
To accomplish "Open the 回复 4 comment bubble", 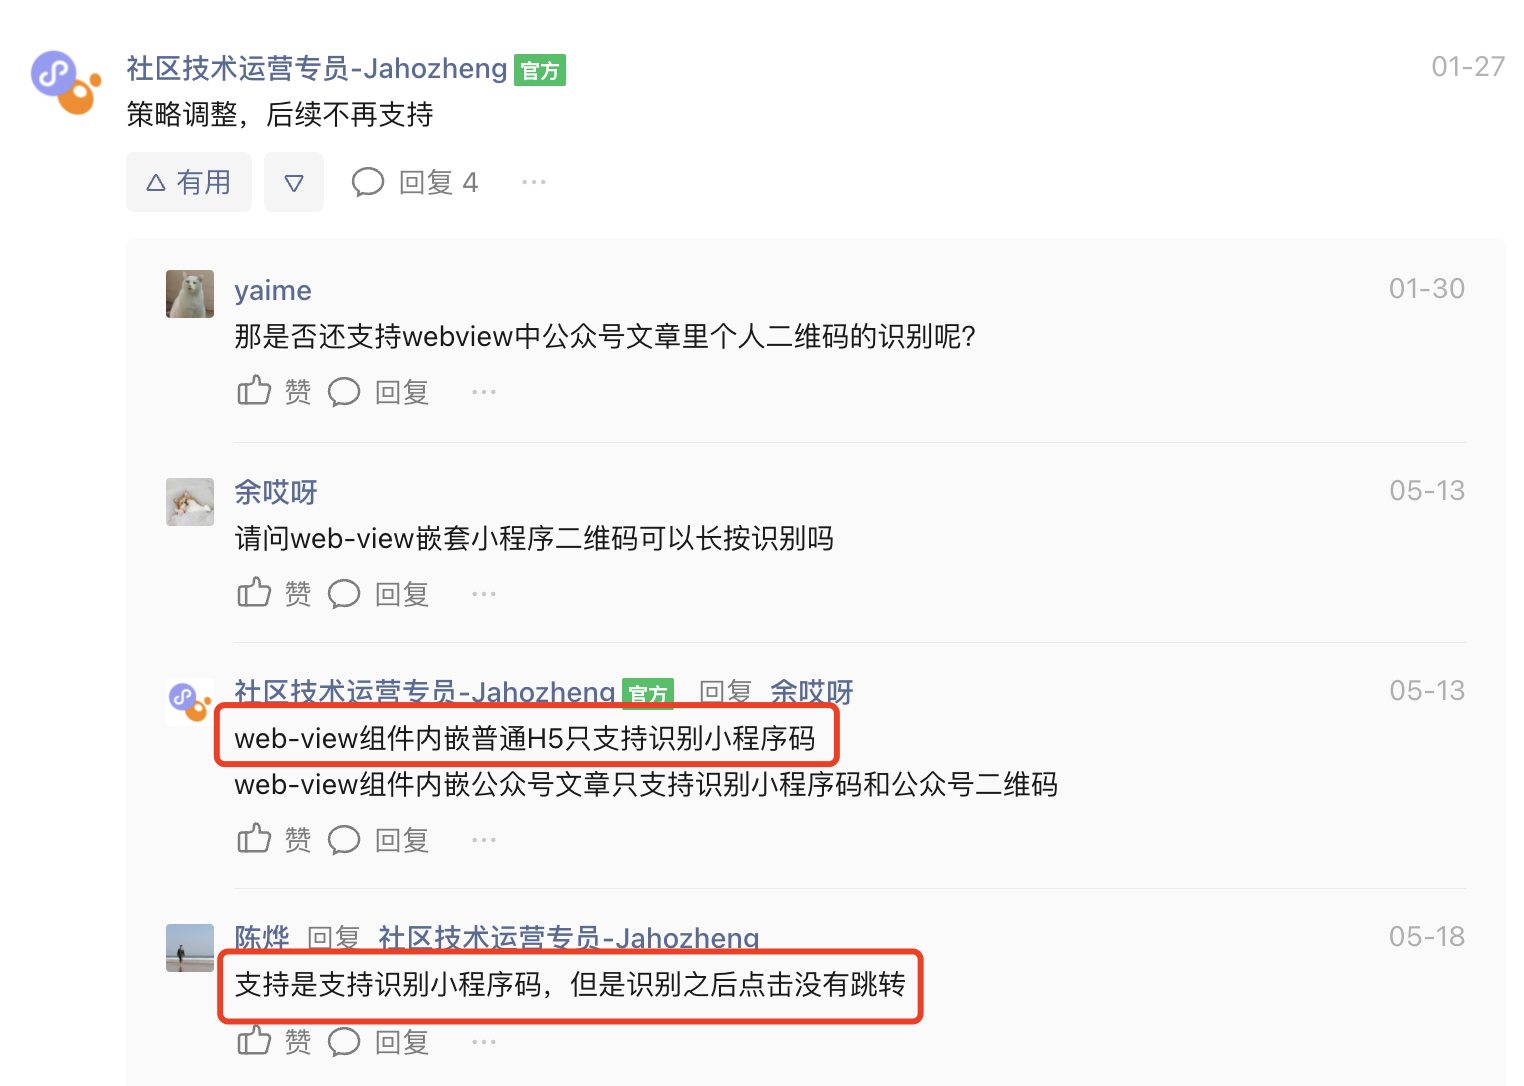I will pyautogui.click(x=415, y=182).
